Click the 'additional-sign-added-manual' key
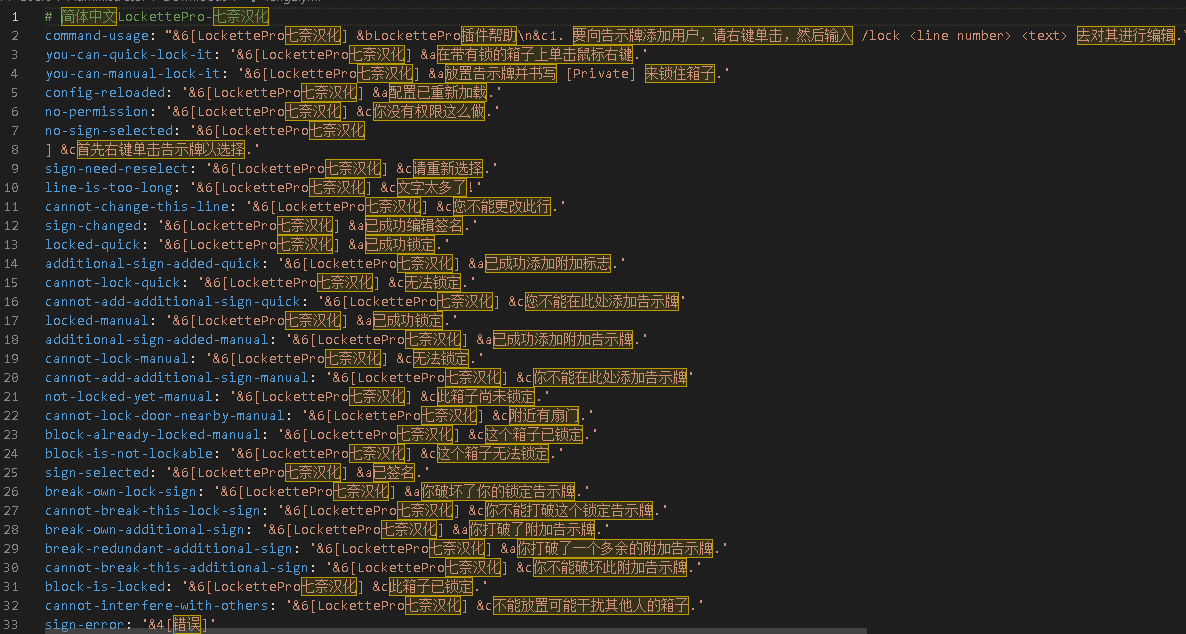 [157, 339]
